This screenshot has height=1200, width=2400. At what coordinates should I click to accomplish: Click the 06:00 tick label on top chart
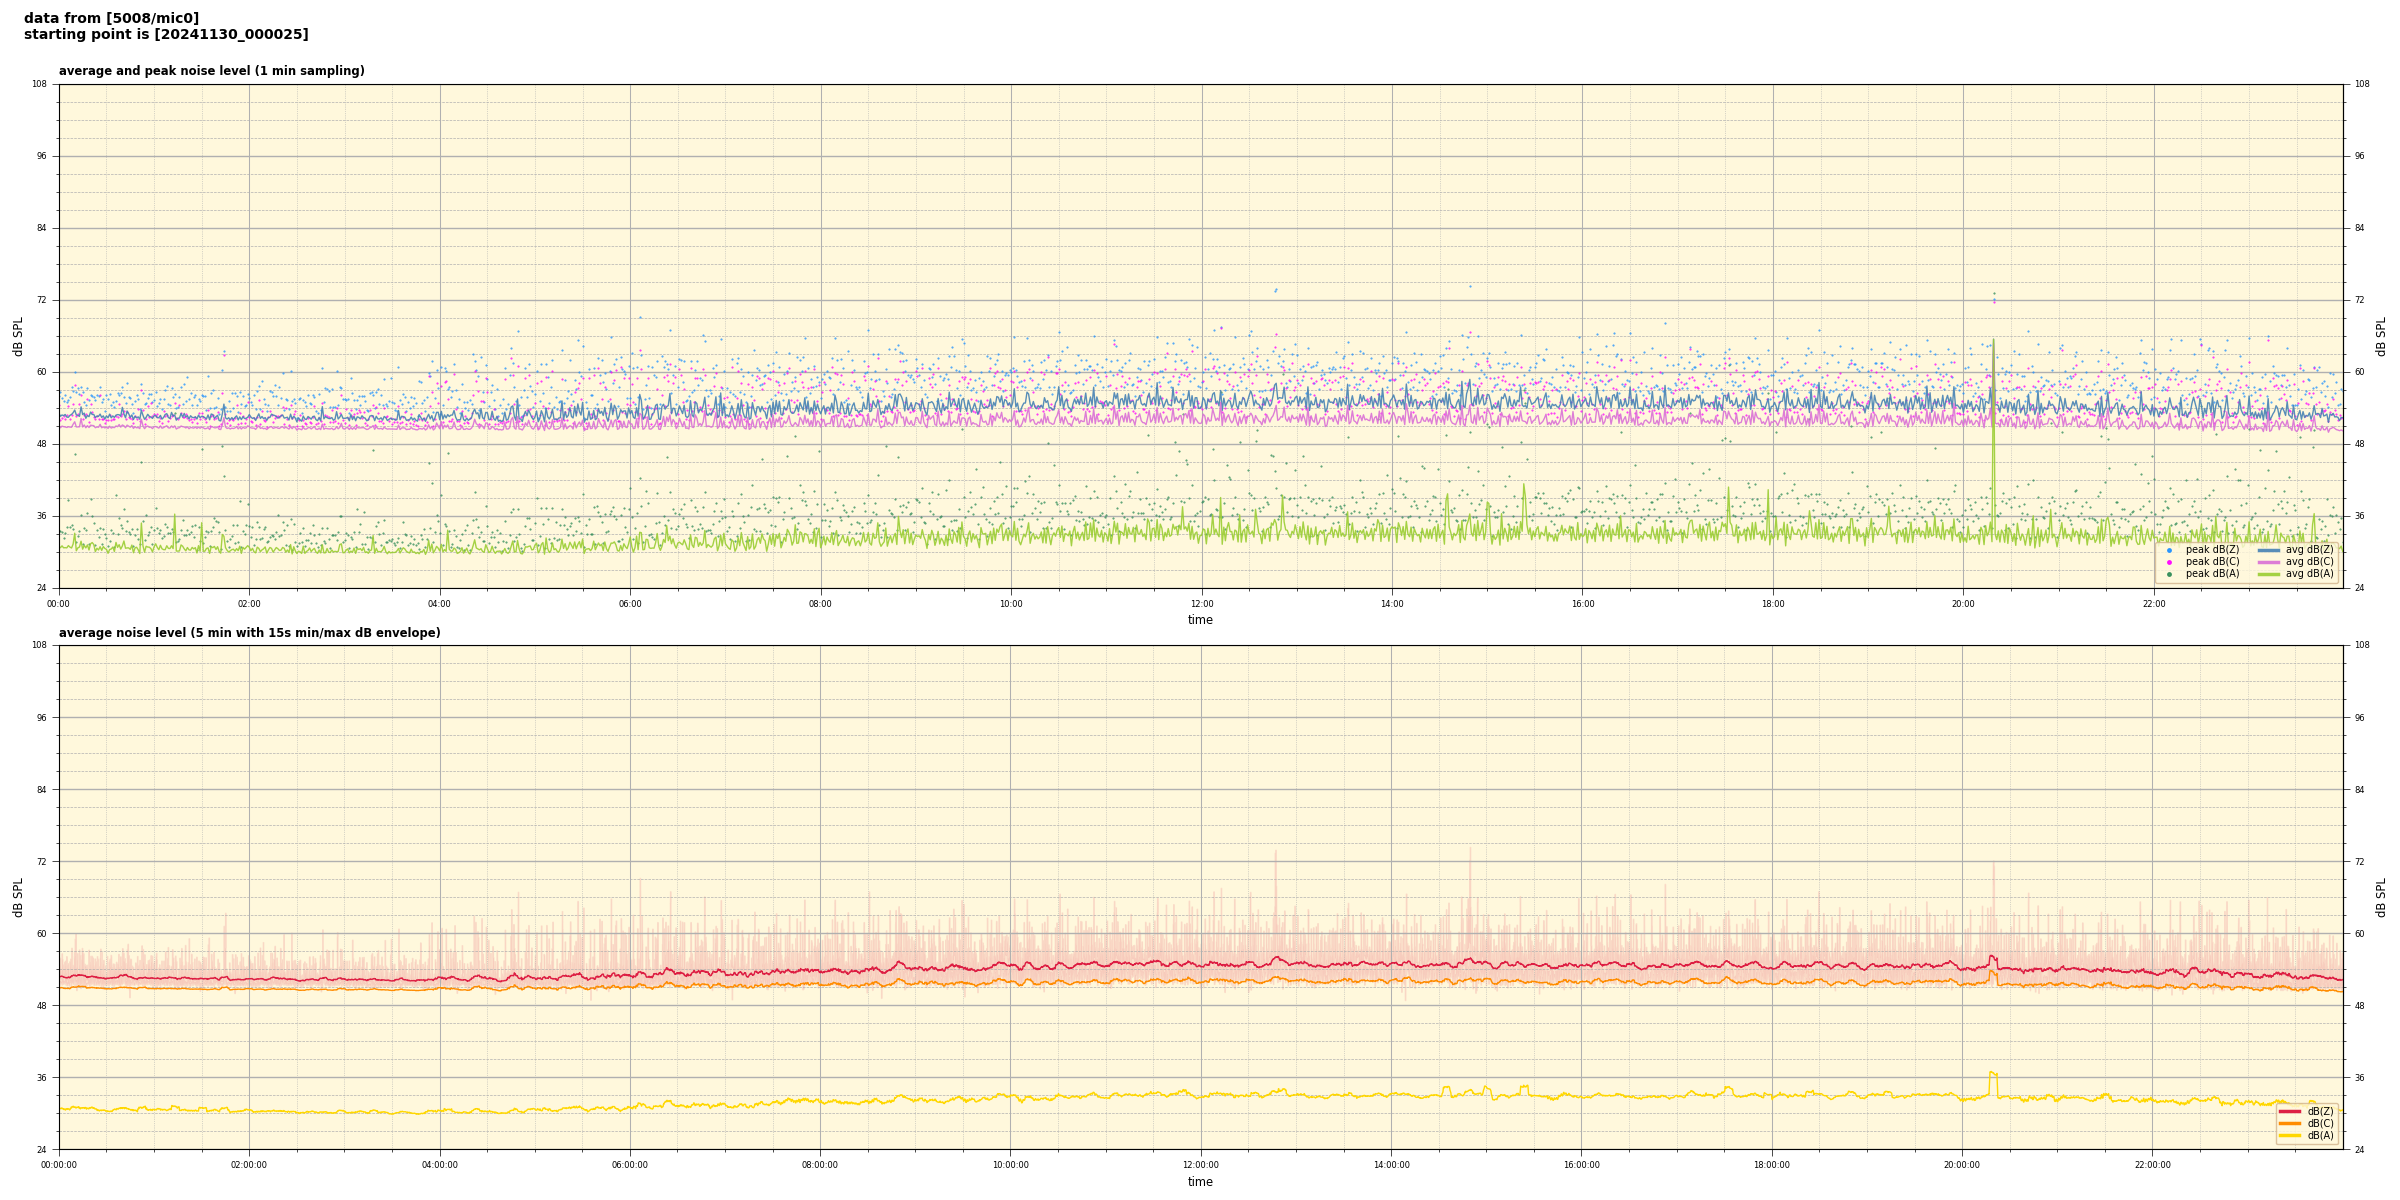(x=630, y=604)
